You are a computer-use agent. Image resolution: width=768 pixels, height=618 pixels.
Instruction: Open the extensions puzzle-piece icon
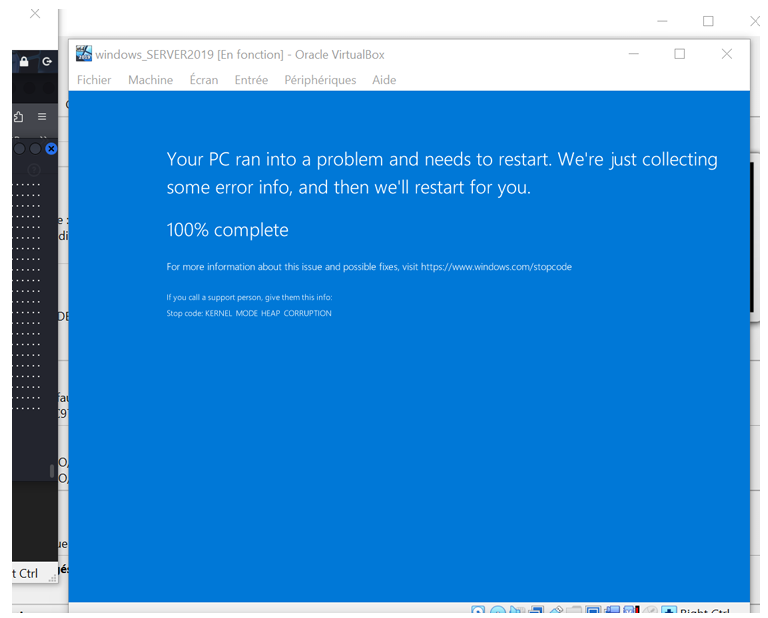click(x=19, y=117)
